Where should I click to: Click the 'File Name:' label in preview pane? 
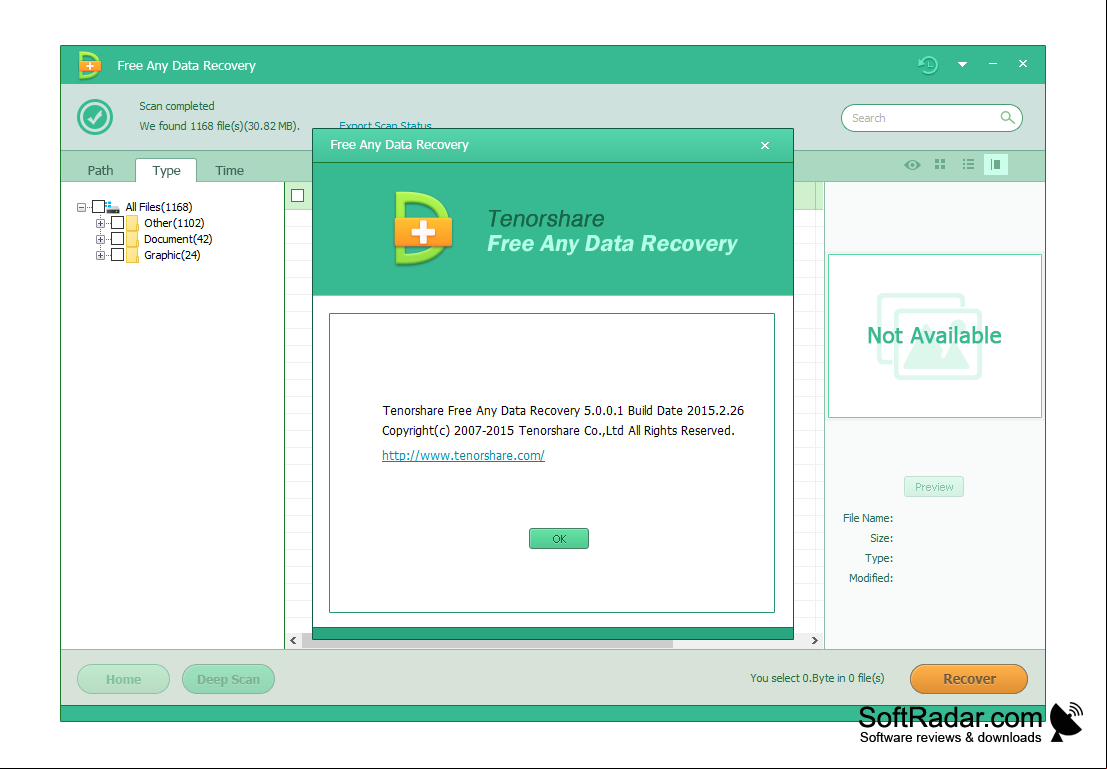pos(868,518)
